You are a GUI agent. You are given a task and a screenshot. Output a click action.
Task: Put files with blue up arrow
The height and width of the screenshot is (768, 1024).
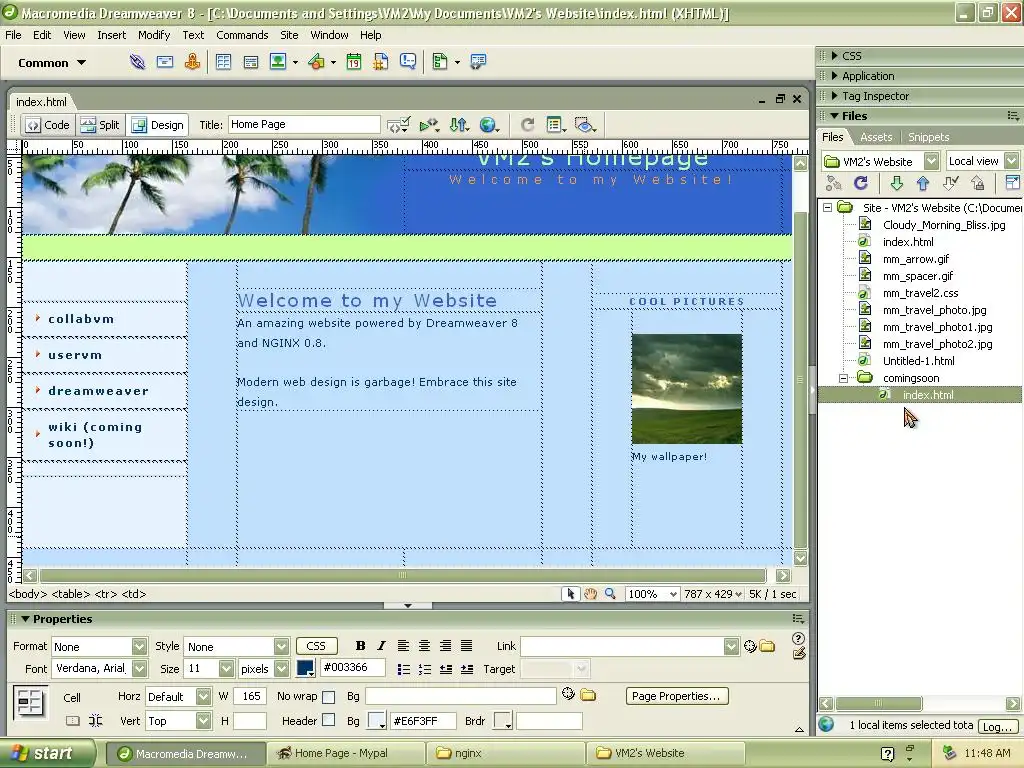[x=923, y=184]
